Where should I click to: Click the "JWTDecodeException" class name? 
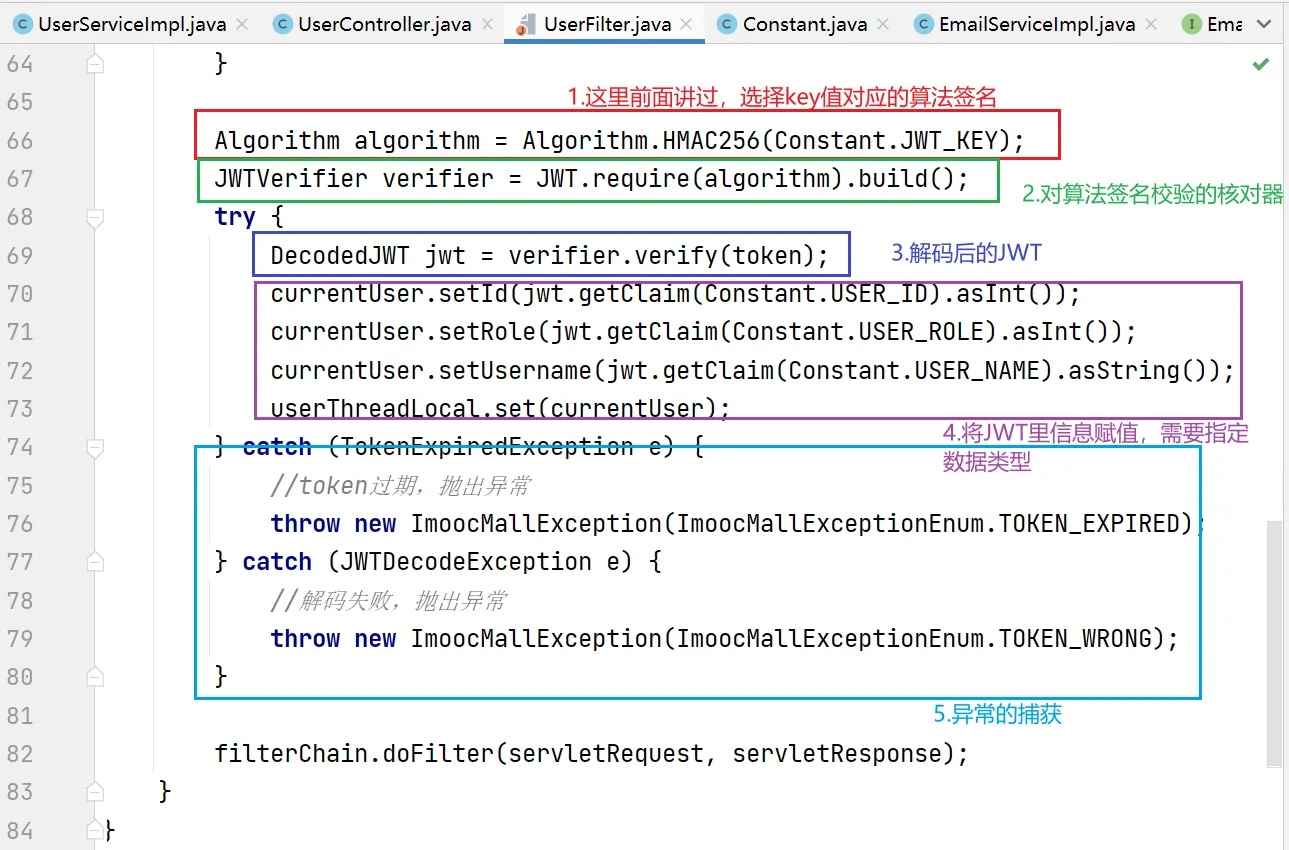coord(466,562)
